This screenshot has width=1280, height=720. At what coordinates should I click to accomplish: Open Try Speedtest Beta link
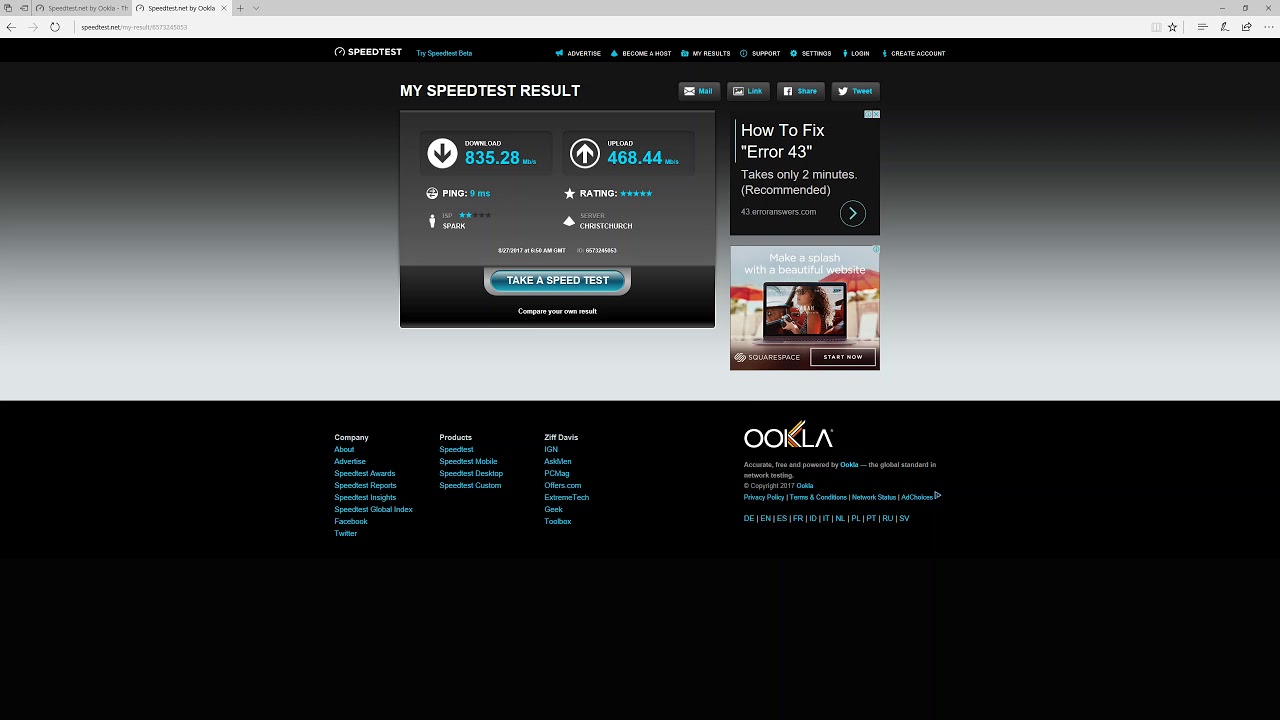point(444,53)
